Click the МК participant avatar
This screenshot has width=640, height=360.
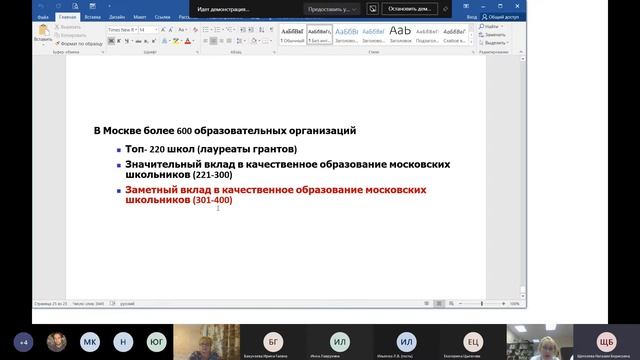coord(90,342)
